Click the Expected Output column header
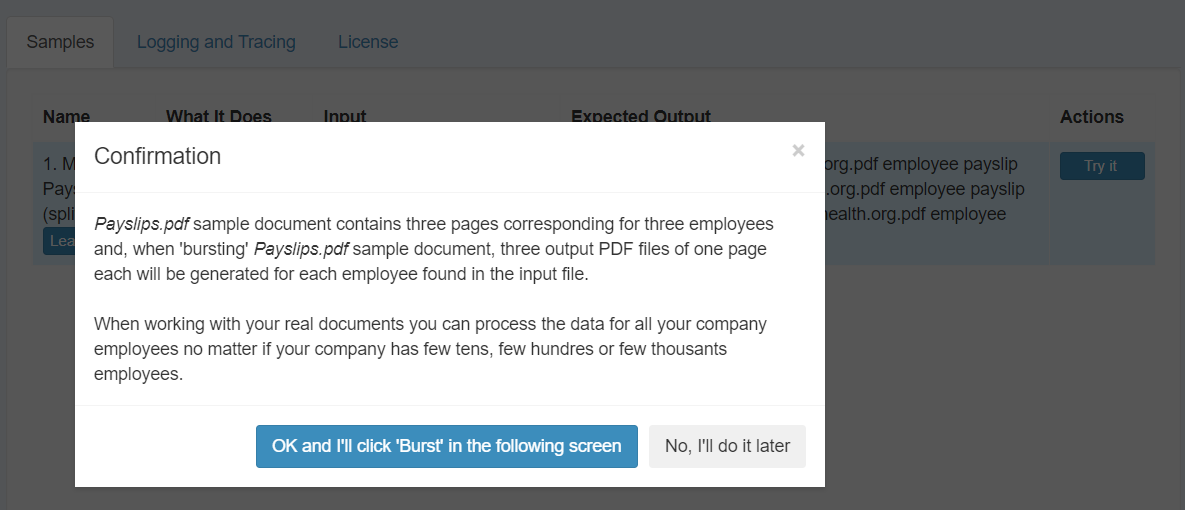Image resolution: width=1185 pixels, height=510 pixels. [x=640, y=117]
